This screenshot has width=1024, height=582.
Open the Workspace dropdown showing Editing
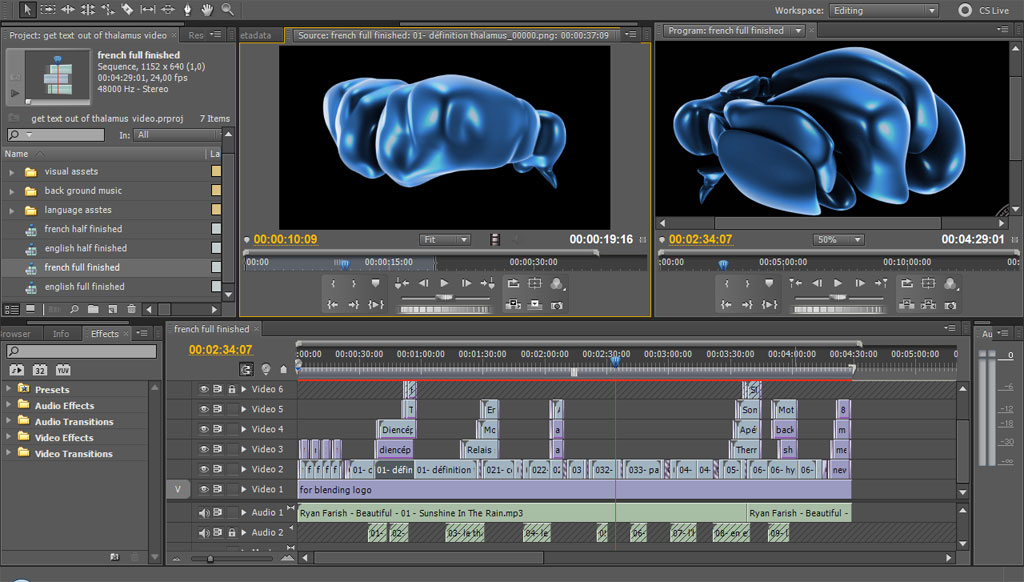click(x=884, y=10)
